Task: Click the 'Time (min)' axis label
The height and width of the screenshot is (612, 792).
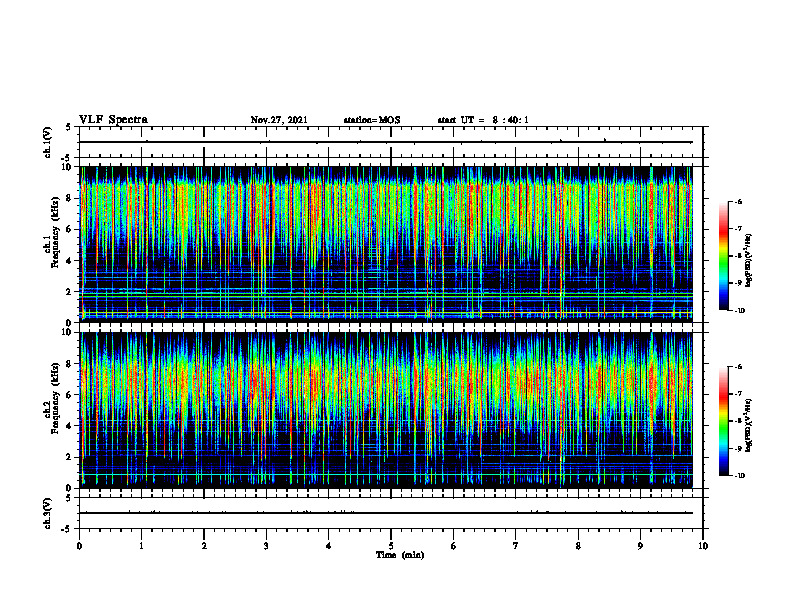Action: point(400,555)
